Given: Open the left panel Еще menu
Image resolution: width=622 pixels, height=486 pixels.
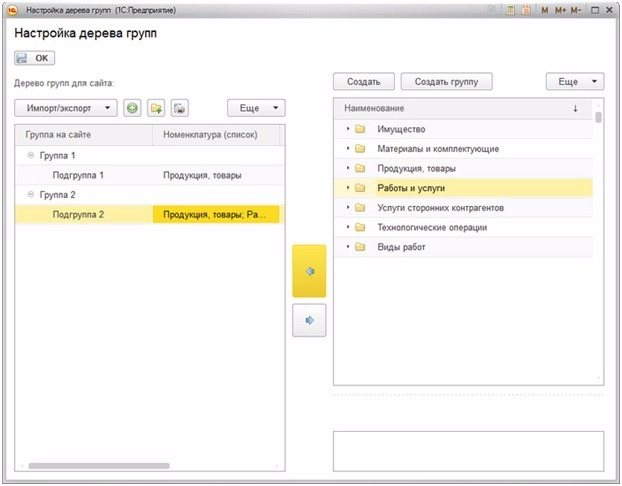Looking at the screenshot, I should point(256,108).
